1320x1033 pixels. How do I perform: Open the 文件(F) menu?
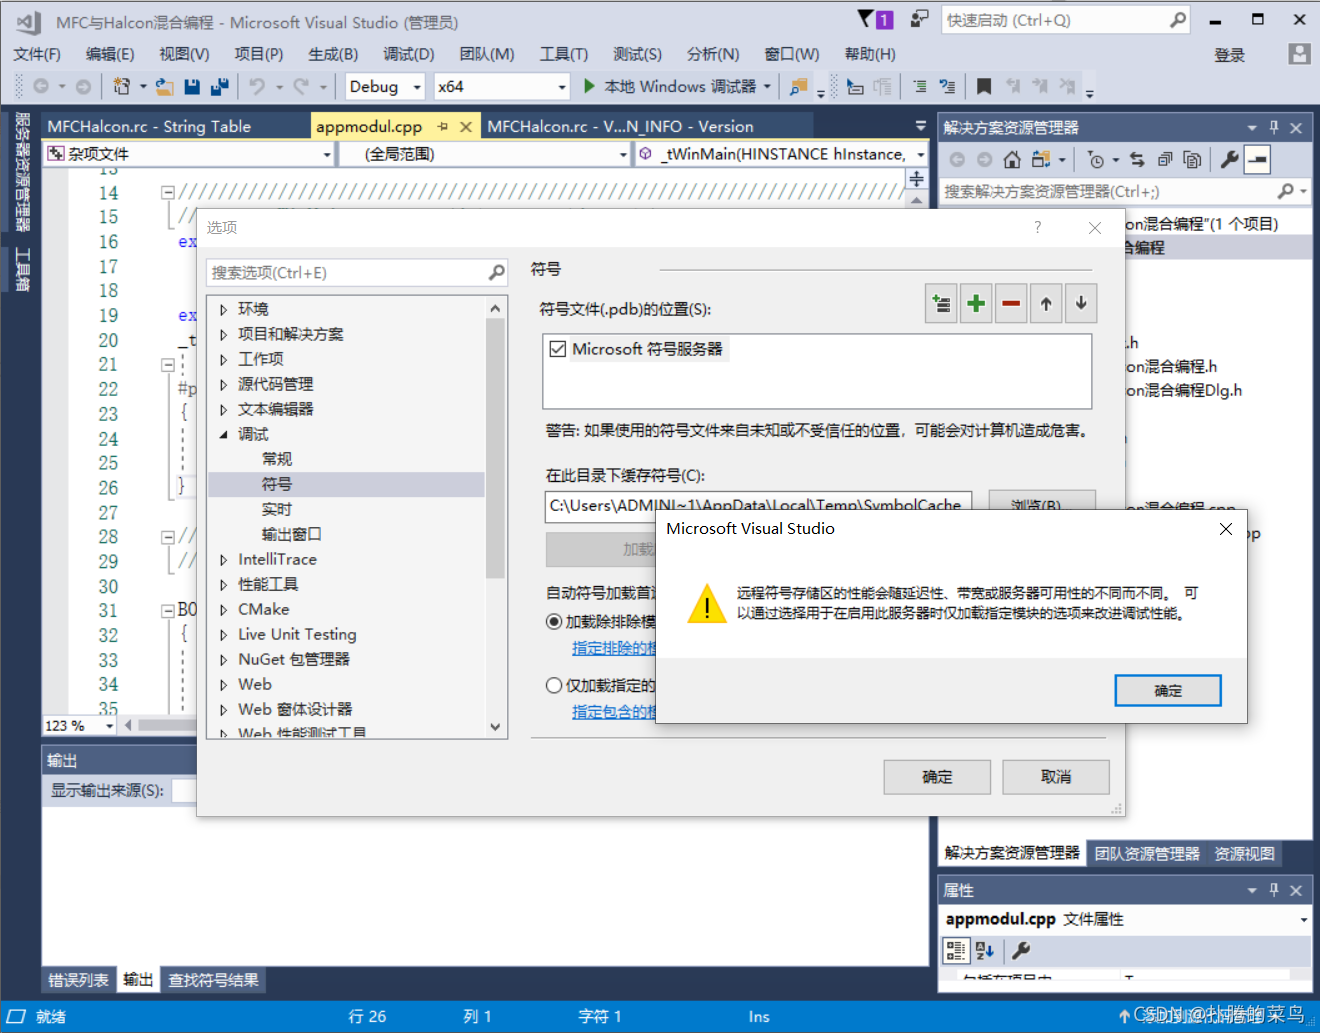pos(37,54)
